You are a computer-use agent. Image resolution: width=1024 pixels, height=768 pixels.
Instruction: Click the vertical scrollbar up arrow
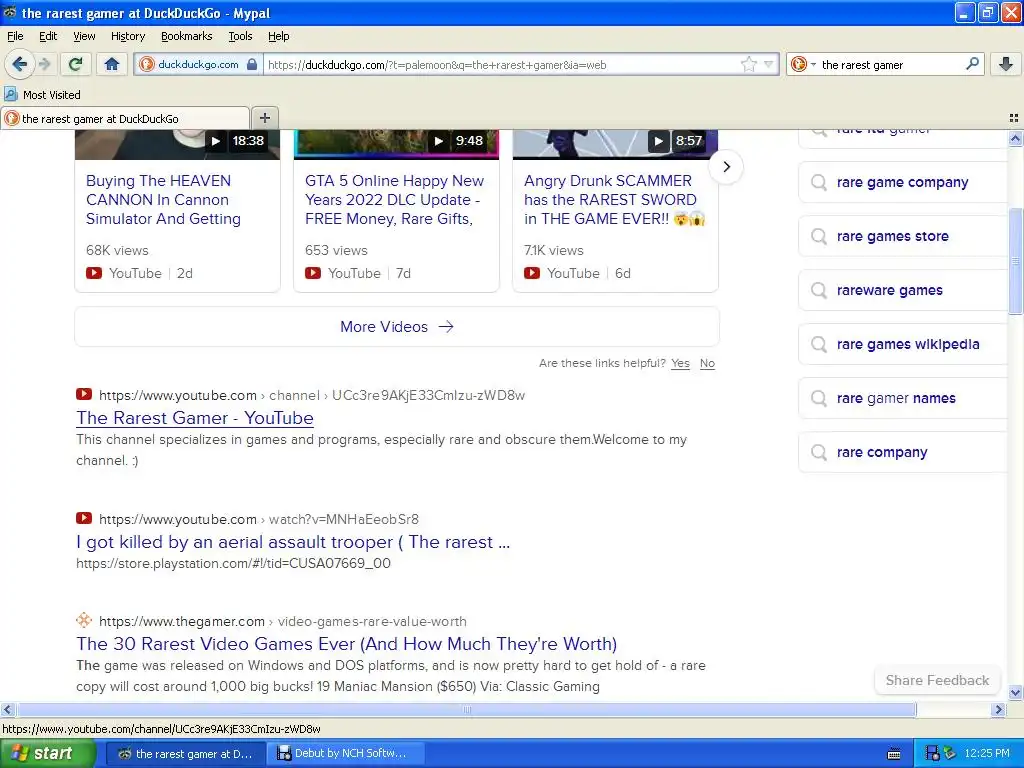click(x=1015, y=138)
